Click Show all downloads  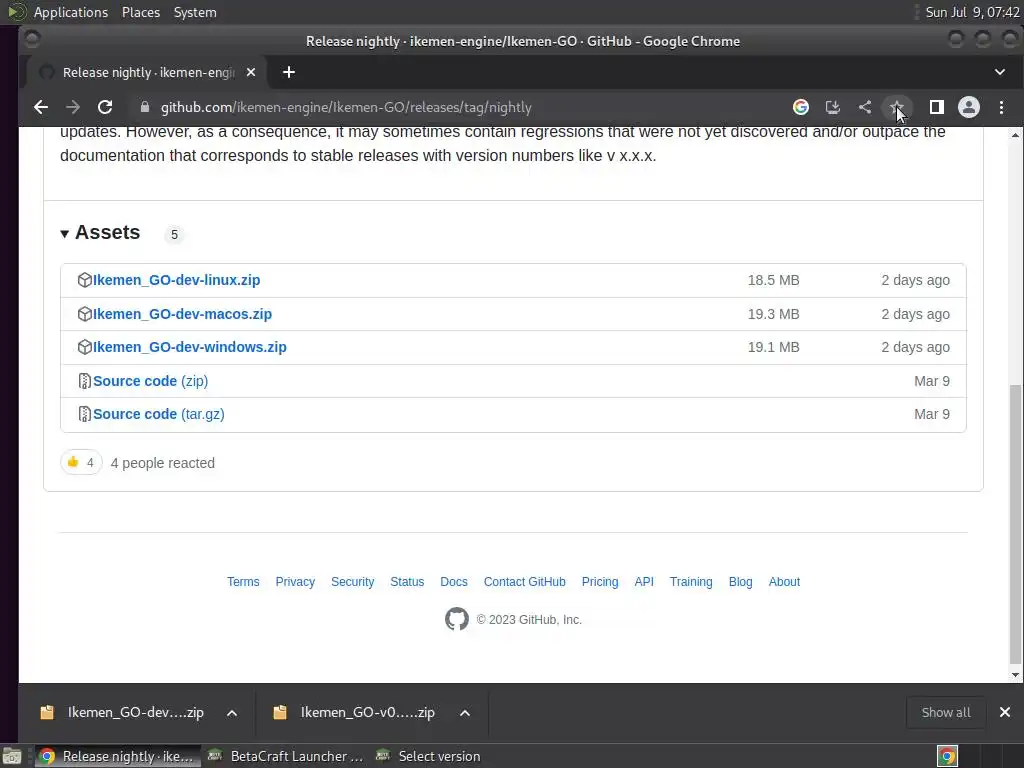946,712
